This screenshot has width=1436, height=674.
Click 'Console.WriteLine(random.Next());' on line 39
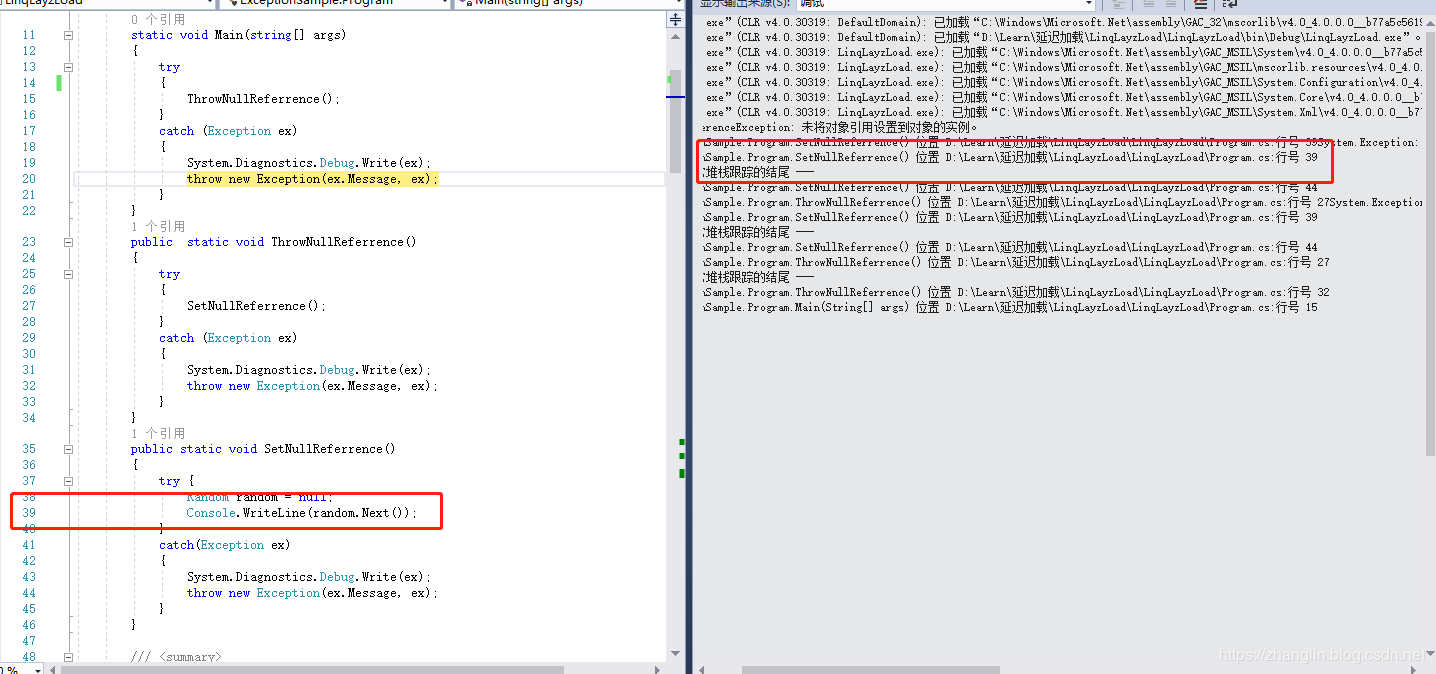tap(302, 513)
